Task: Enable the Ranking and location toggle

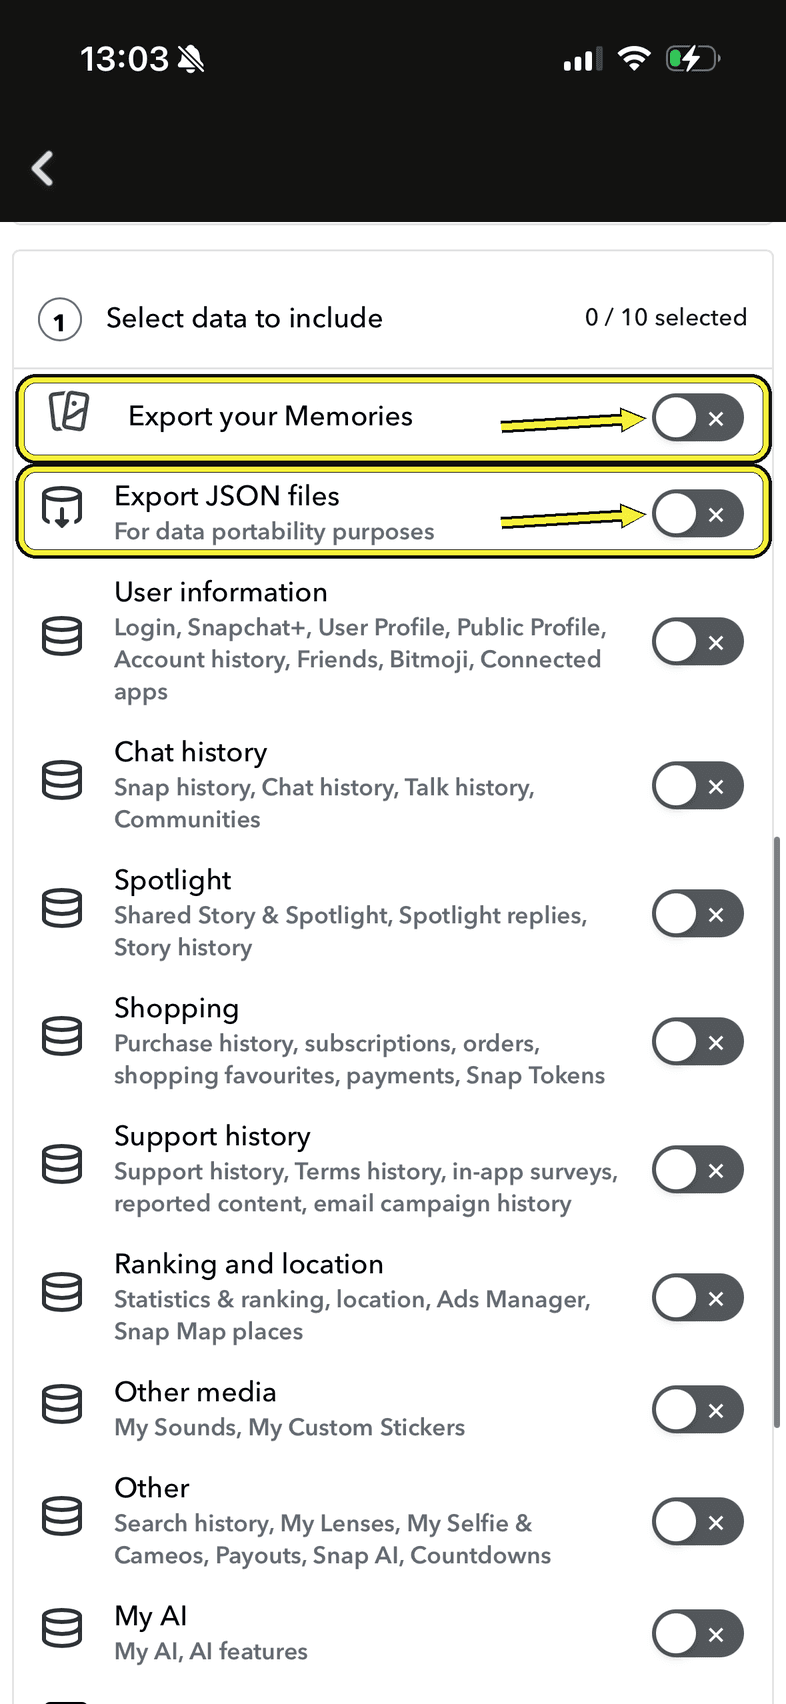Action: point(698,1298)
